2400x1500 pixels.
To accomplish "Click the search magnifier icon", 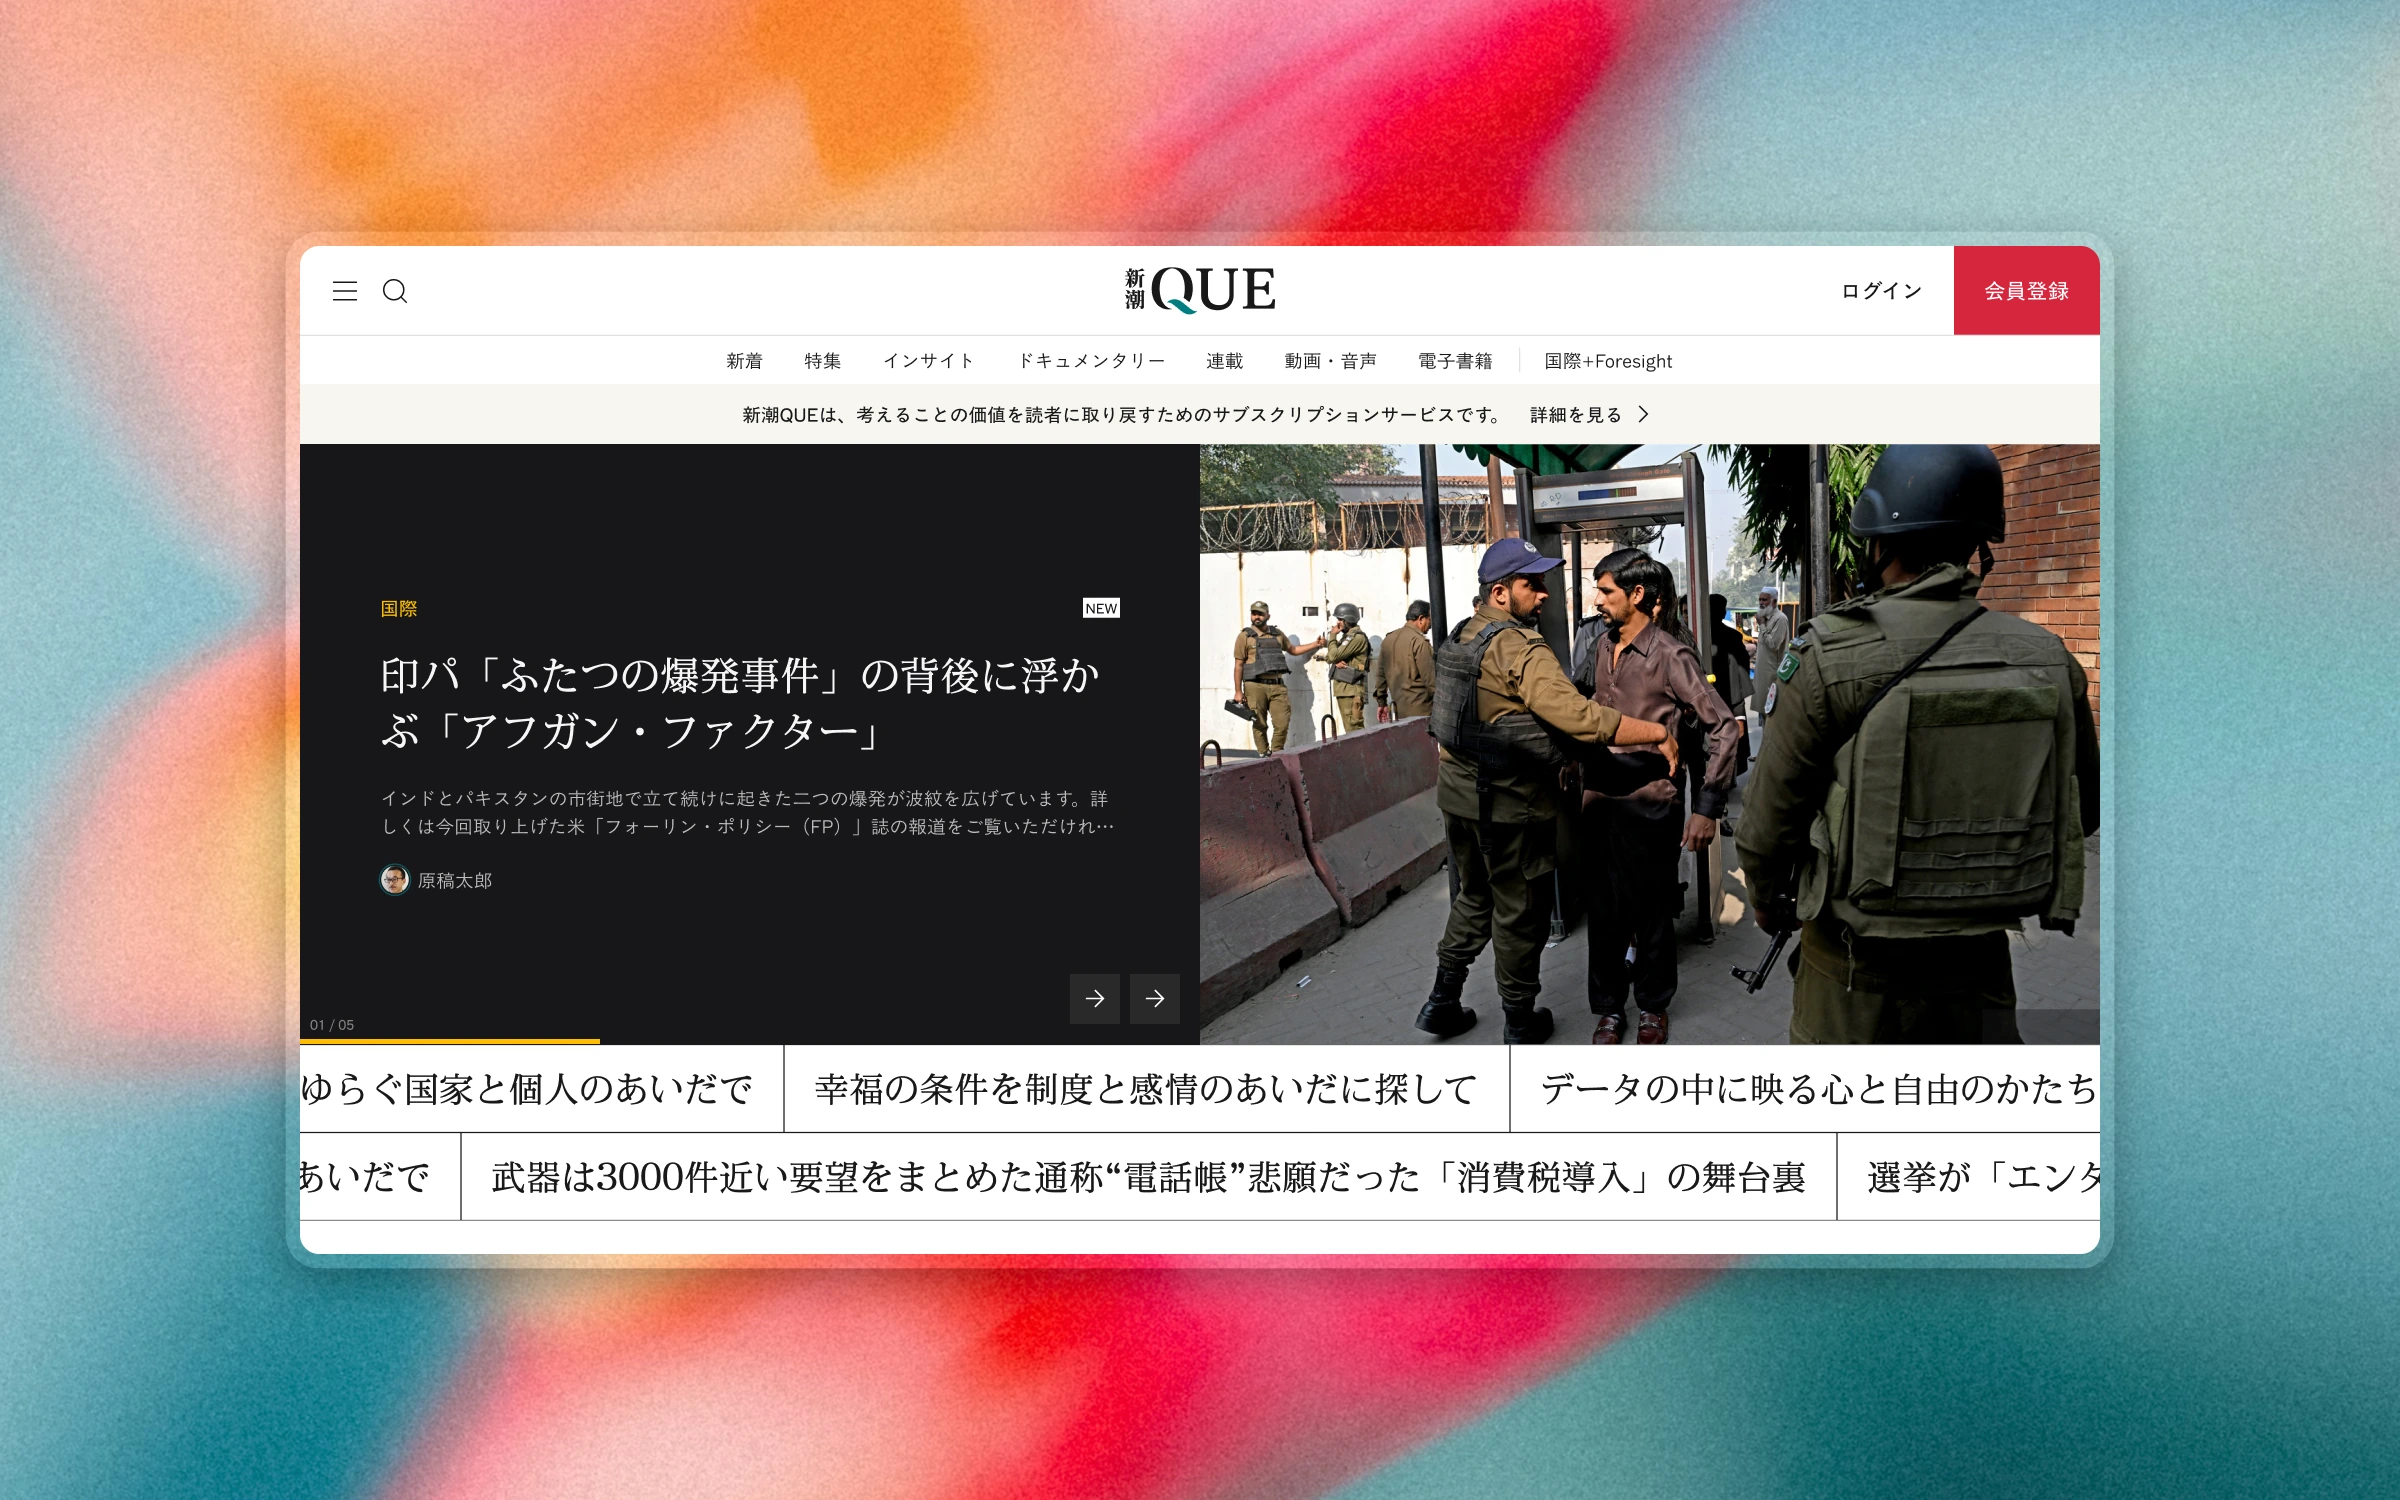I will pyautogui.click(x=395, y=291).
